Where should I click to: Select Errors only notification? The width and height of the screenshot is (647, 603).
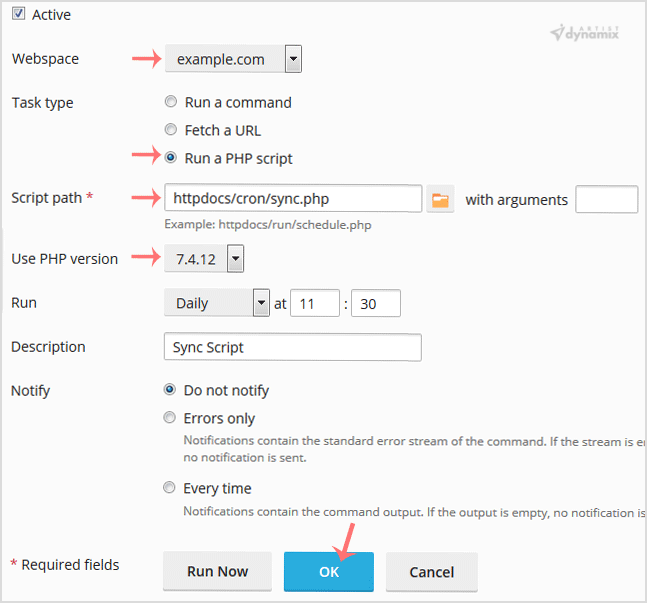170,418
